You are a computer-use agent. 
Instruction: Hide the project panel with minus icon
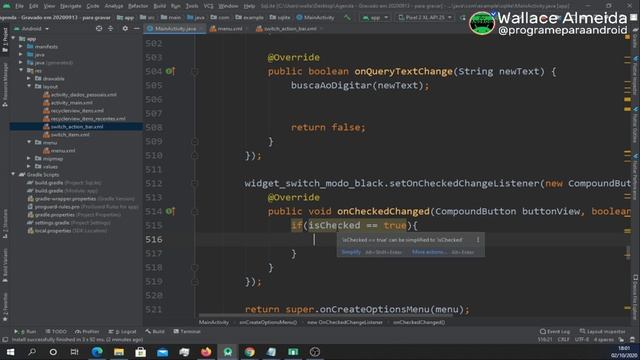pos(136,29)
